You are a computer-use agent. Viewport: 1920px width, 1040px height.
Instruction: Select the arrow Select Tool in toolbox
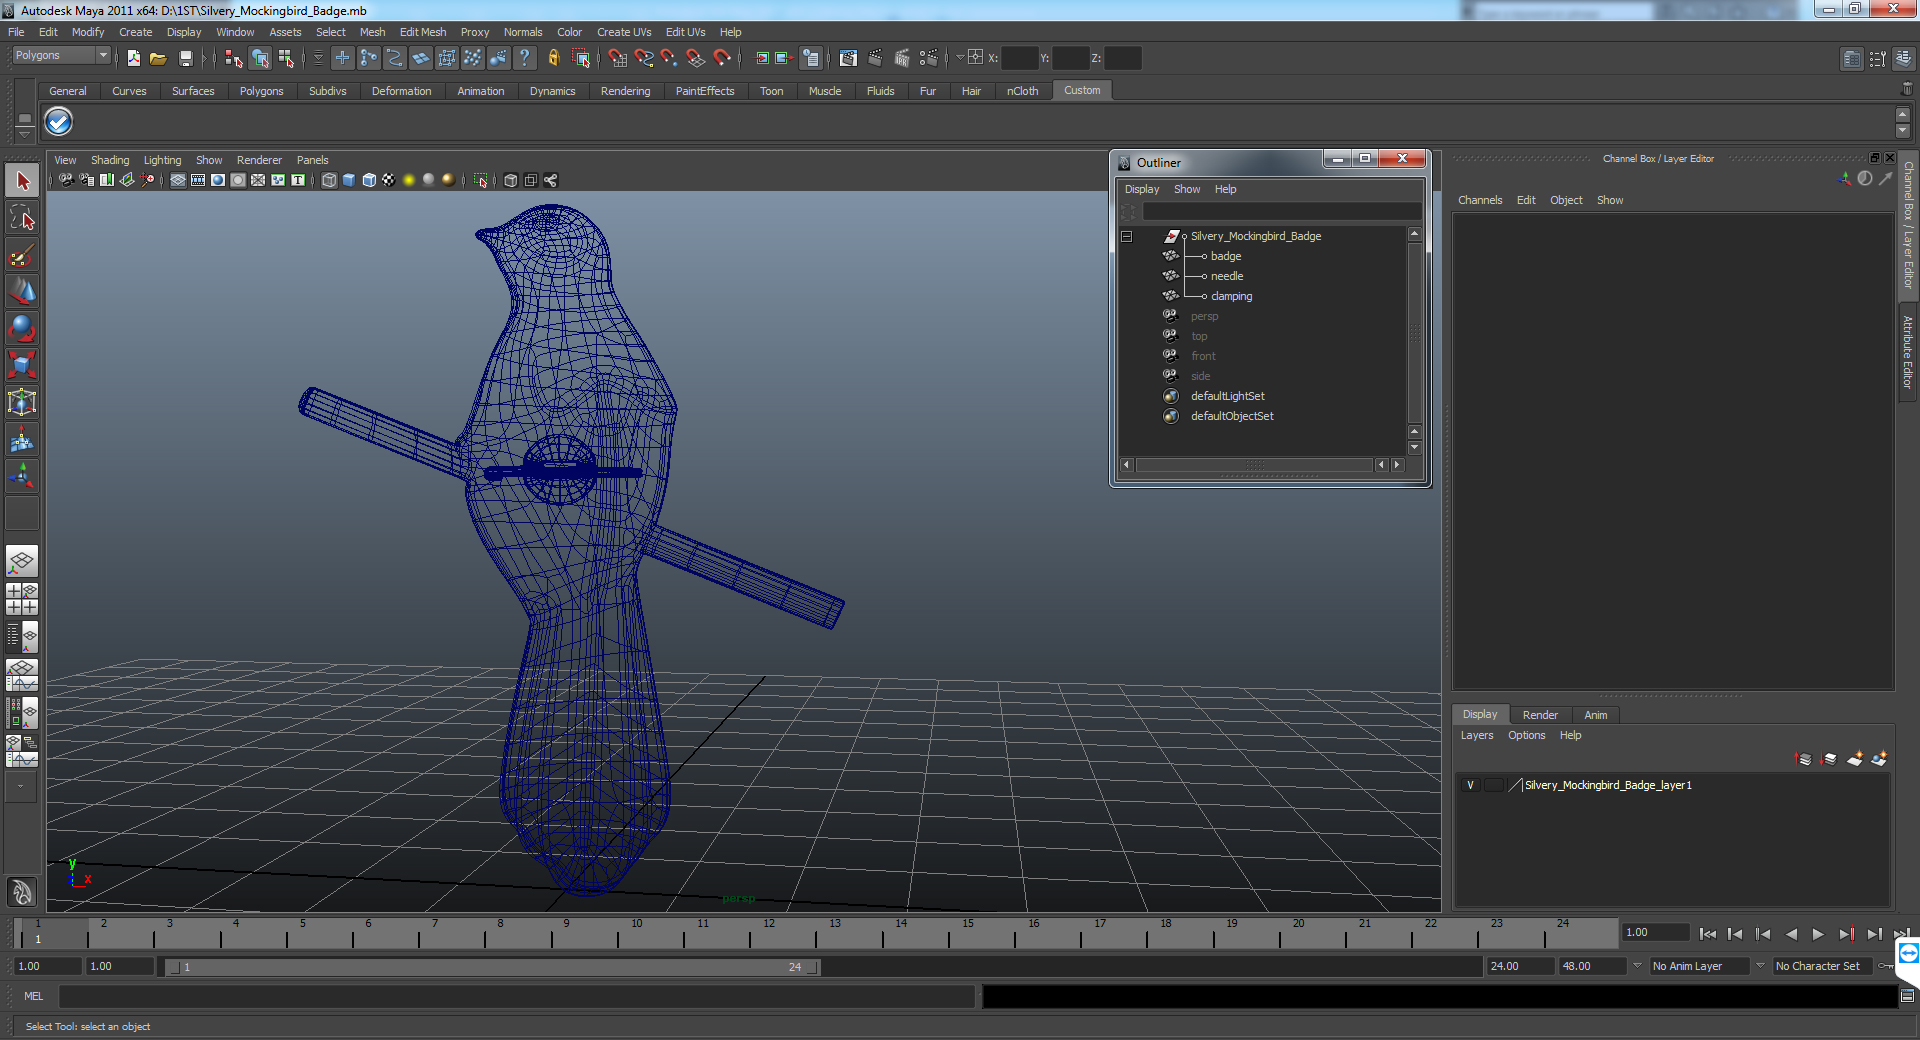click(22, 181)
